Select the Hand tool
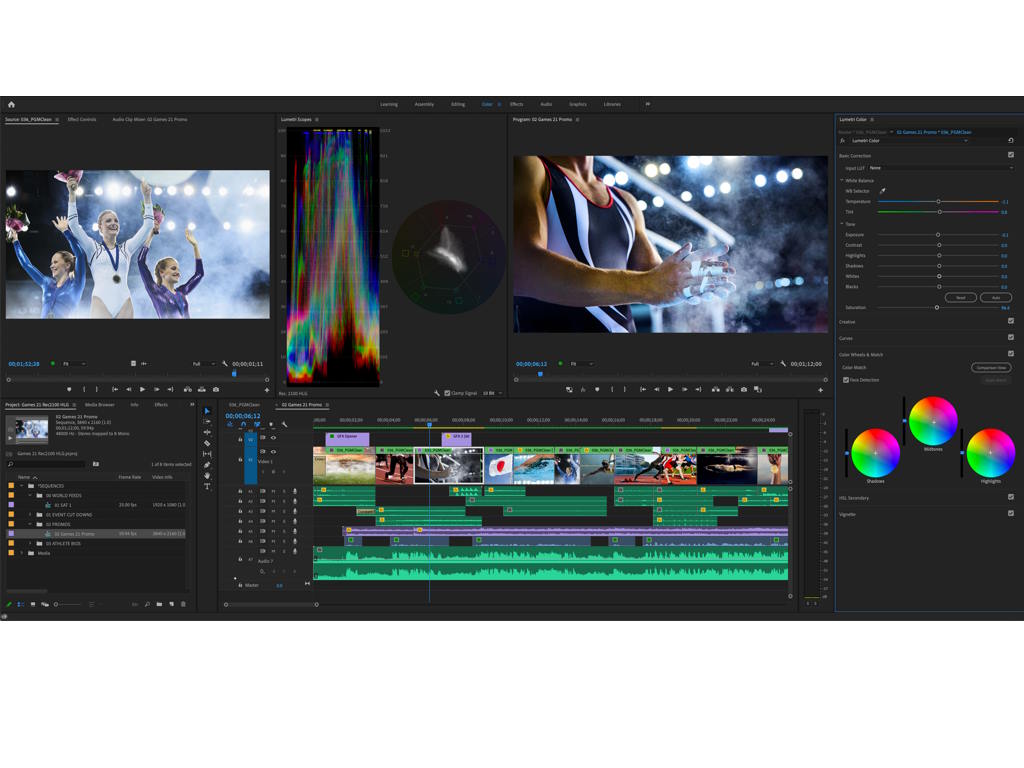This screenshot has width=1024, height=768. (207, 475)
